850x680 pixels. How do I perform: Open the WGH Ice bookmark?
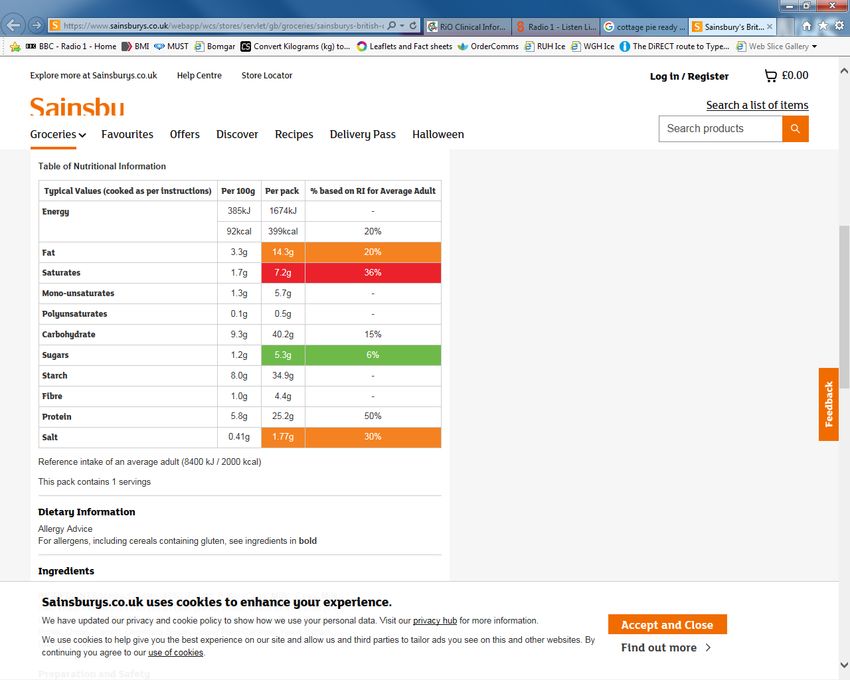click(593, 47)
